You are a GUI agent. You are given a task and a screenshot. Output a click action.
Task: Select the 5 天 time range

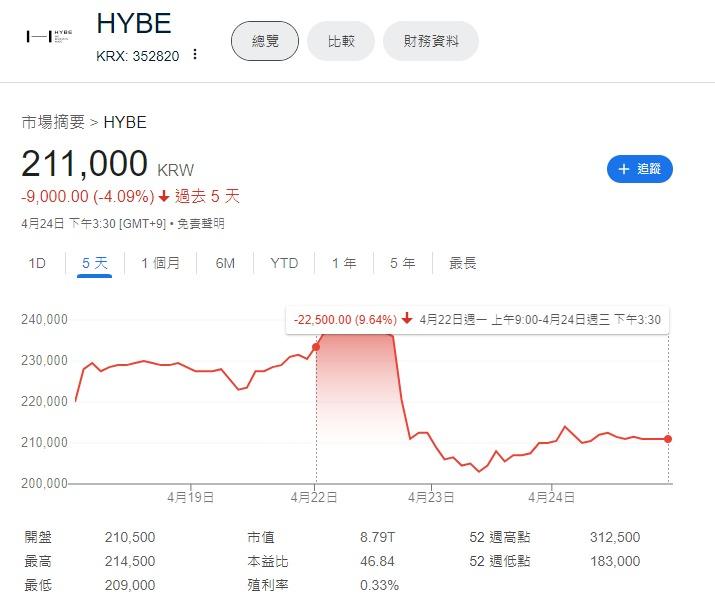tap(94, 263)
